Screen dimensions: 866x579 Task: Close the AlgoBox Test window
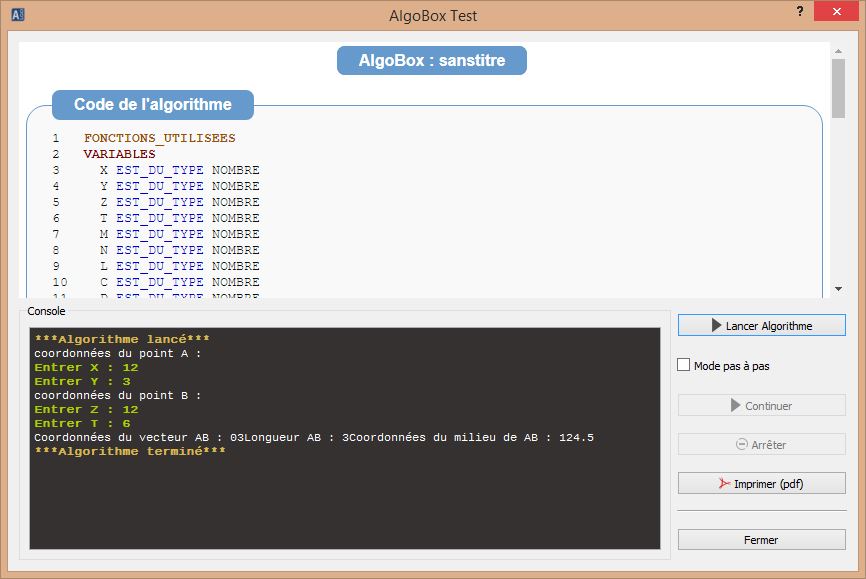(836, 11)
